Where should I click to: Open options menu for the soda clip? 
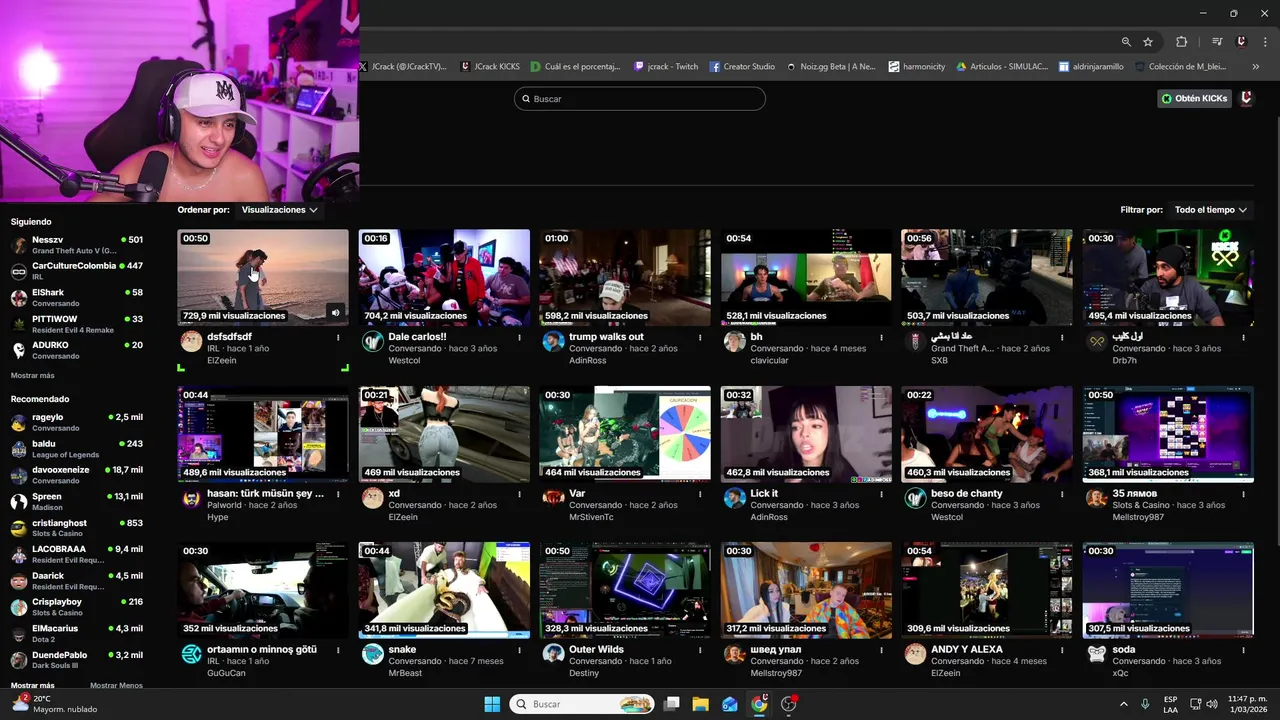pos(1243,650)
